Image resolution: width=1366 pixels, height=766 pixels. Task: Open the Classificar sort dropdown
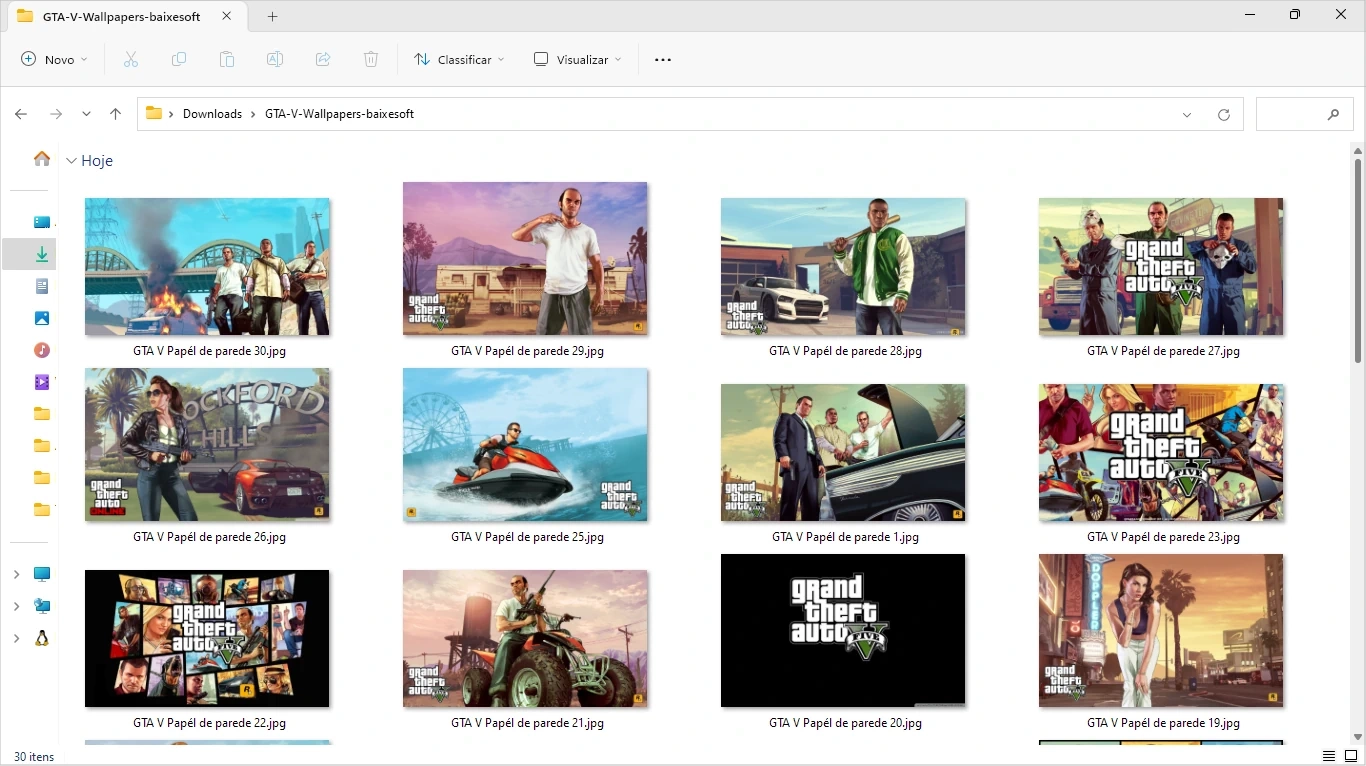(x=459, y=60)
